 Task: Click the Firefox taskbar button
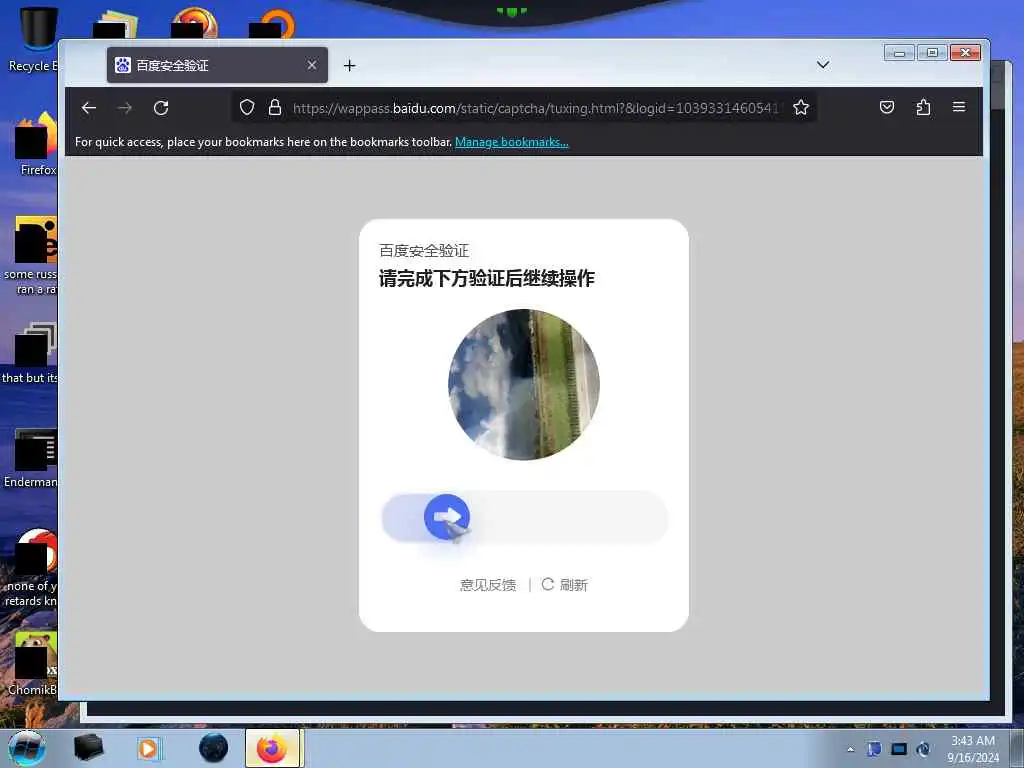[272, 748]
